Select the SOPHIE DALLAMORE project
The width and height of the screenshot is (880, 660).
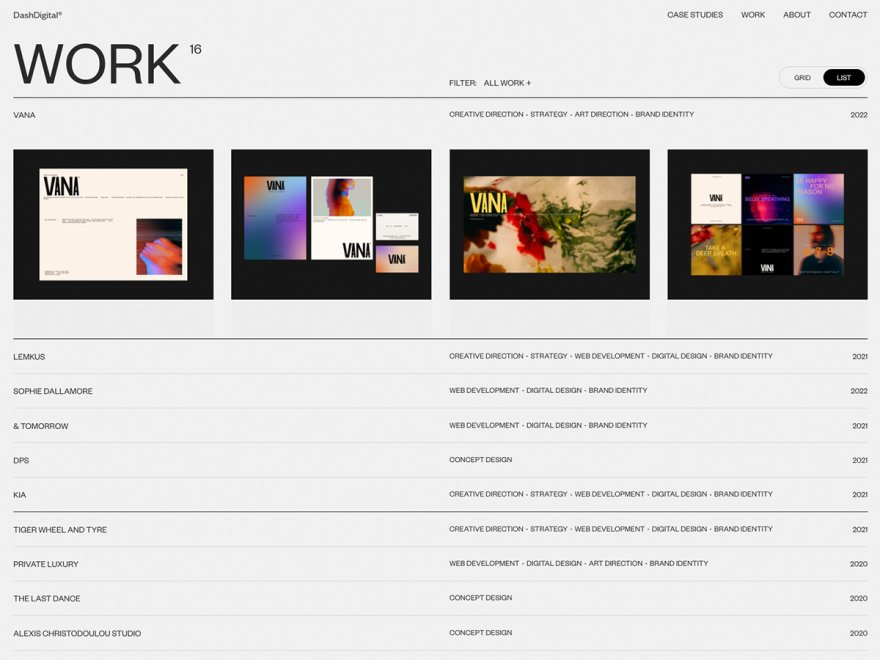(x=52, y=390)
